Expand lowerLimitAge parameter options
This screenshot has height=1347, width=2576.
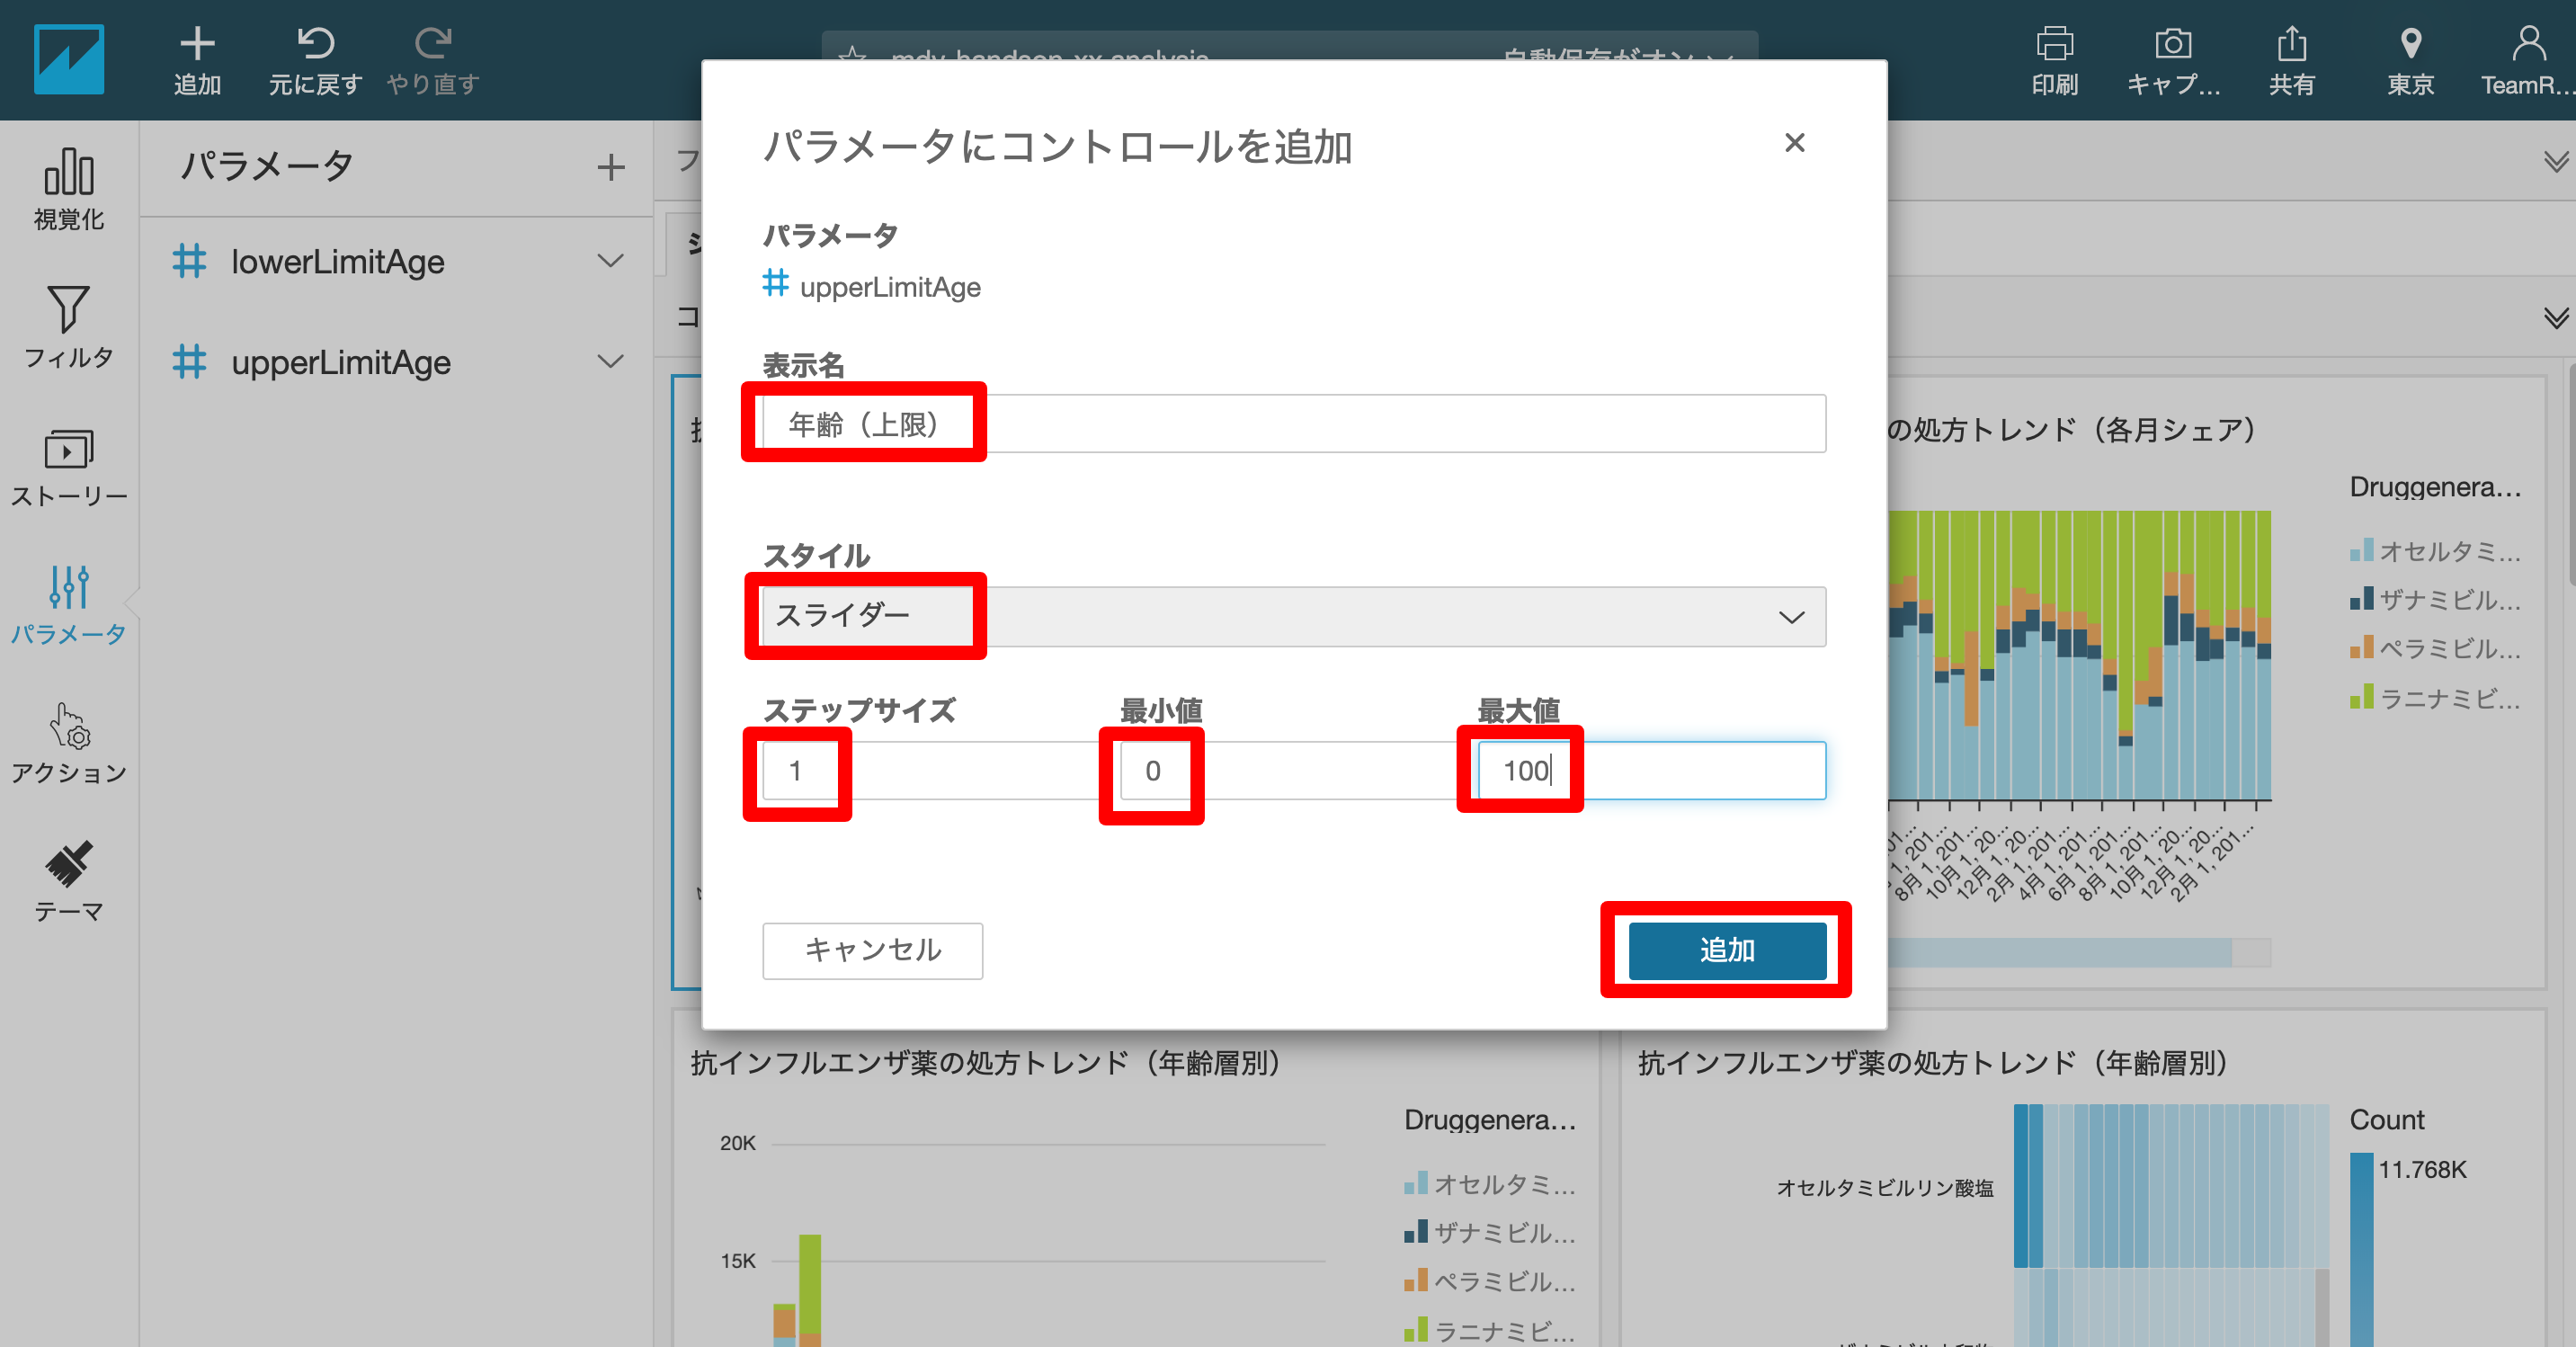point(610,261)
